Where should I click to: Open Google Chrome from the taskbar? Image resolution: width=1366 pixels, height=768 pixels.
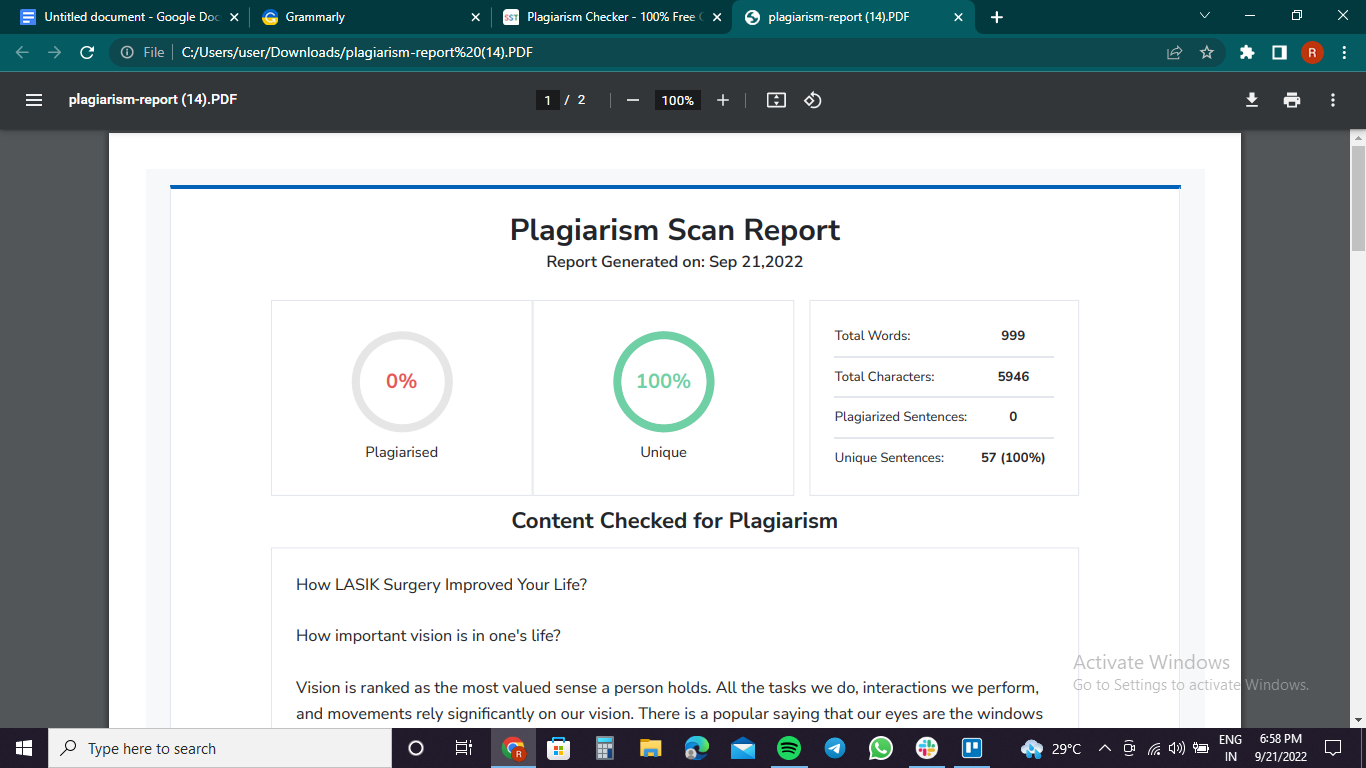tap(513, 748)
